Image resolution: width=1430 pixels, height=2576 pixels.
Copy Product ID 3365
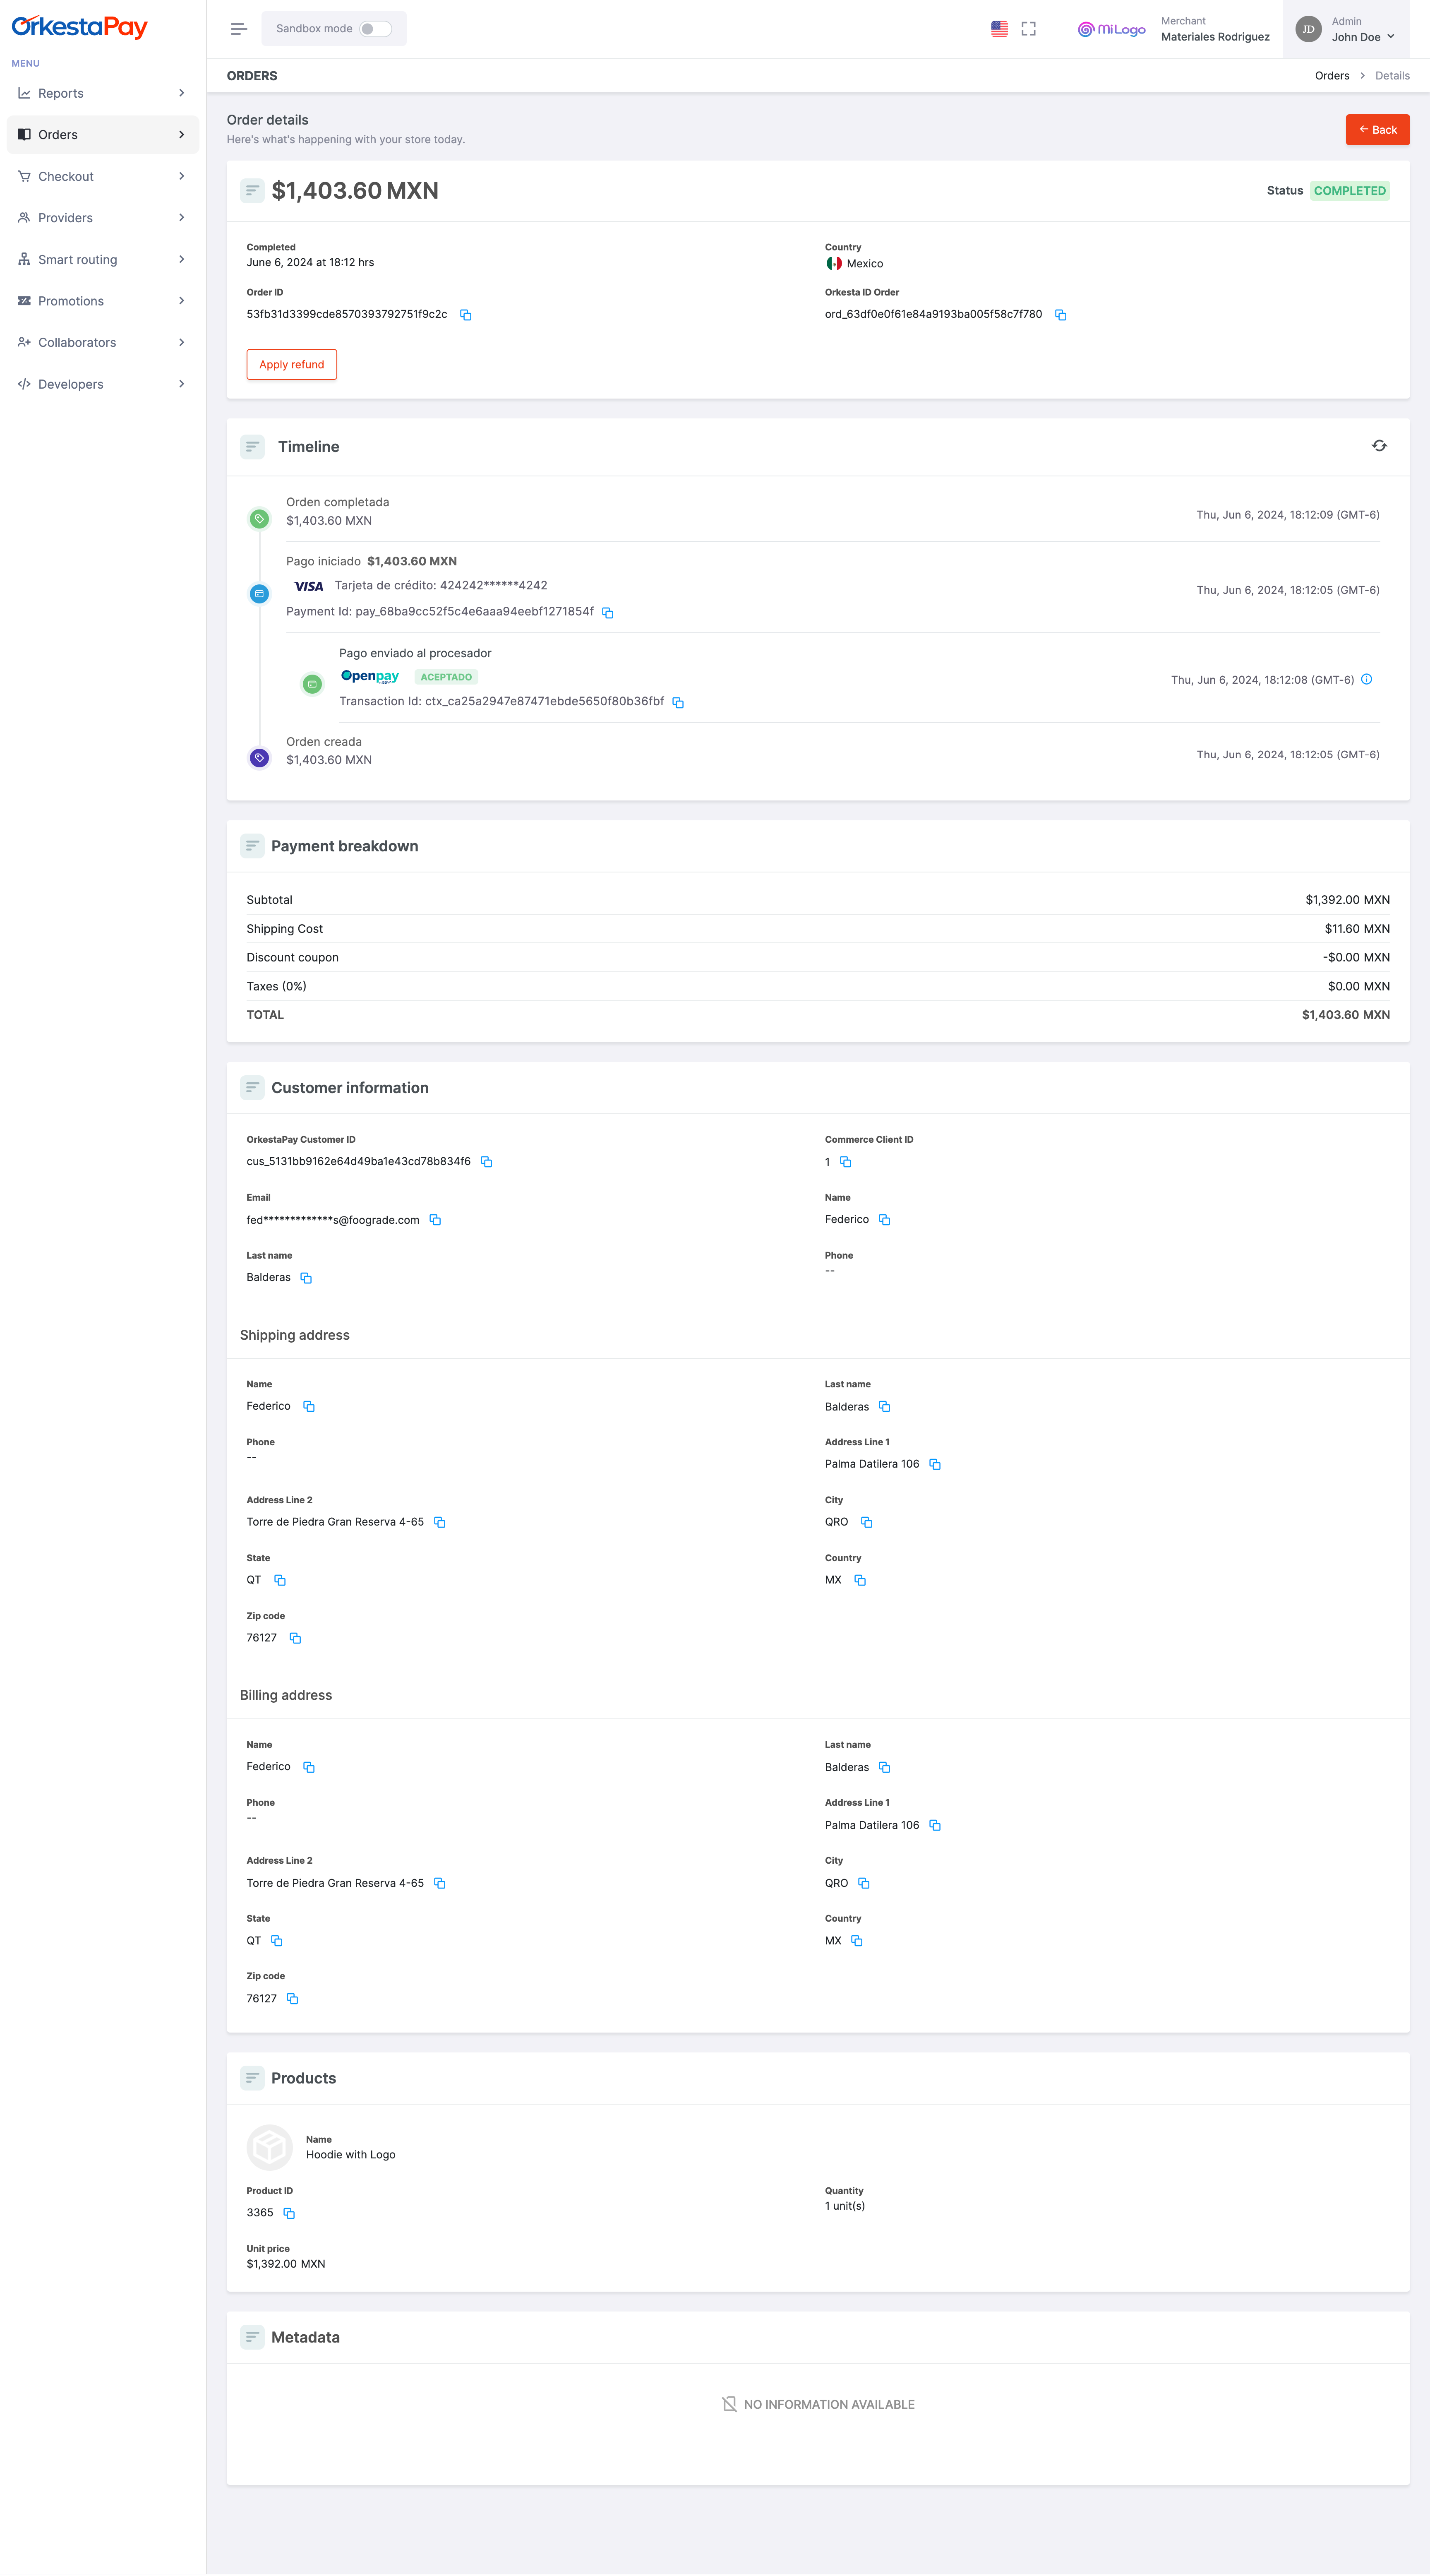click(x=289, y=2214)
